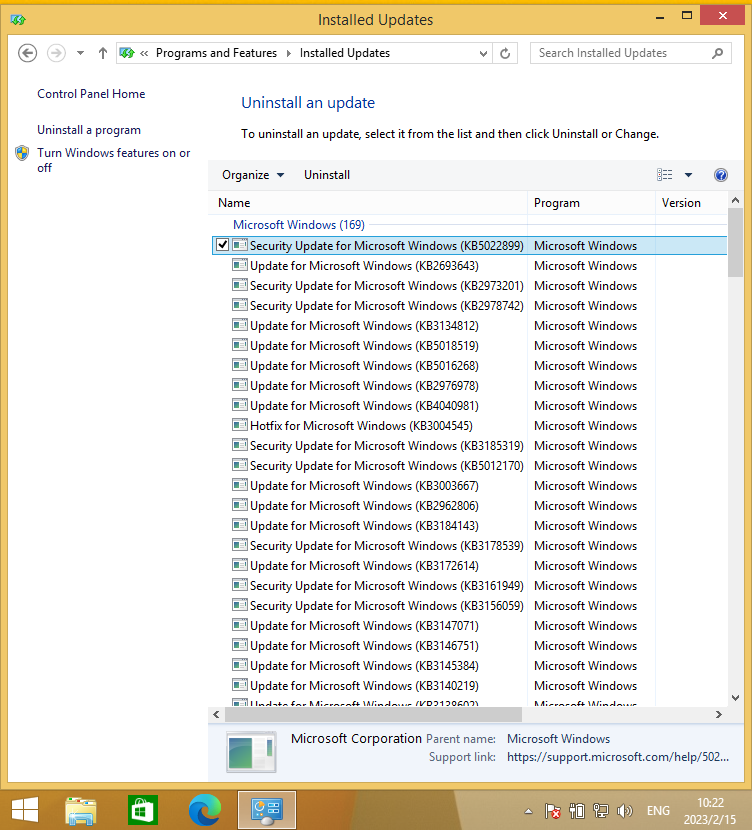
Task: Collapse the Microsoft Windows (169) group
Action: pos(298,224)
